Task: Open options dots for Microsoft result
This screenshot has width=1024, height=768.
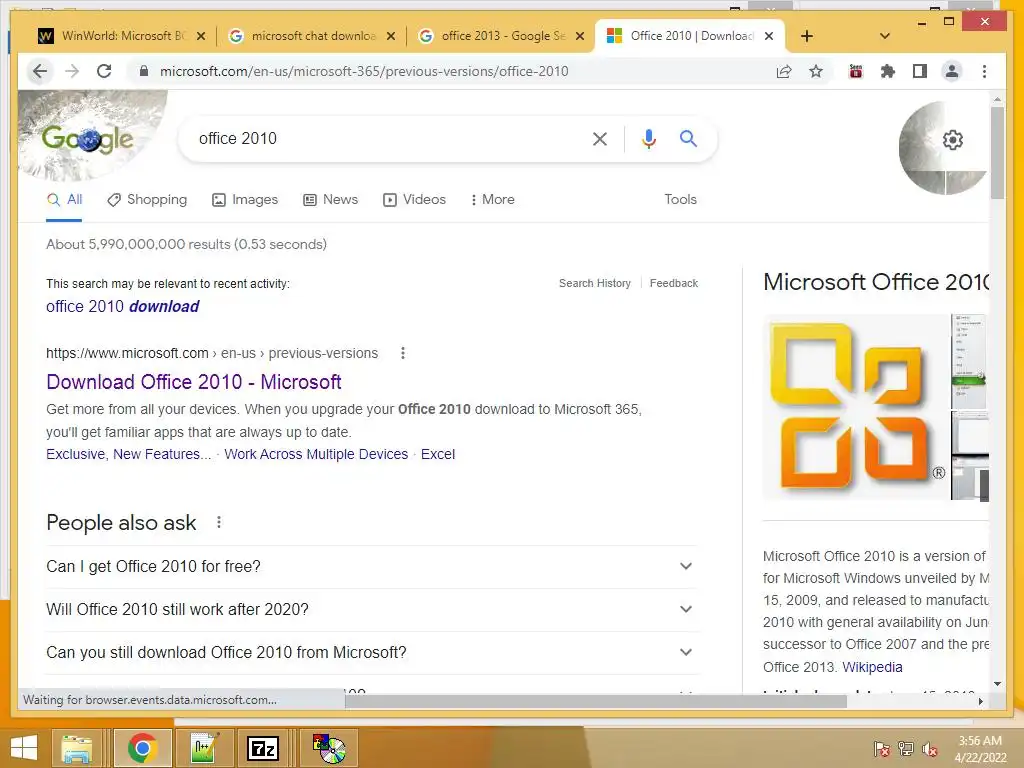Action: click(403, 353)
